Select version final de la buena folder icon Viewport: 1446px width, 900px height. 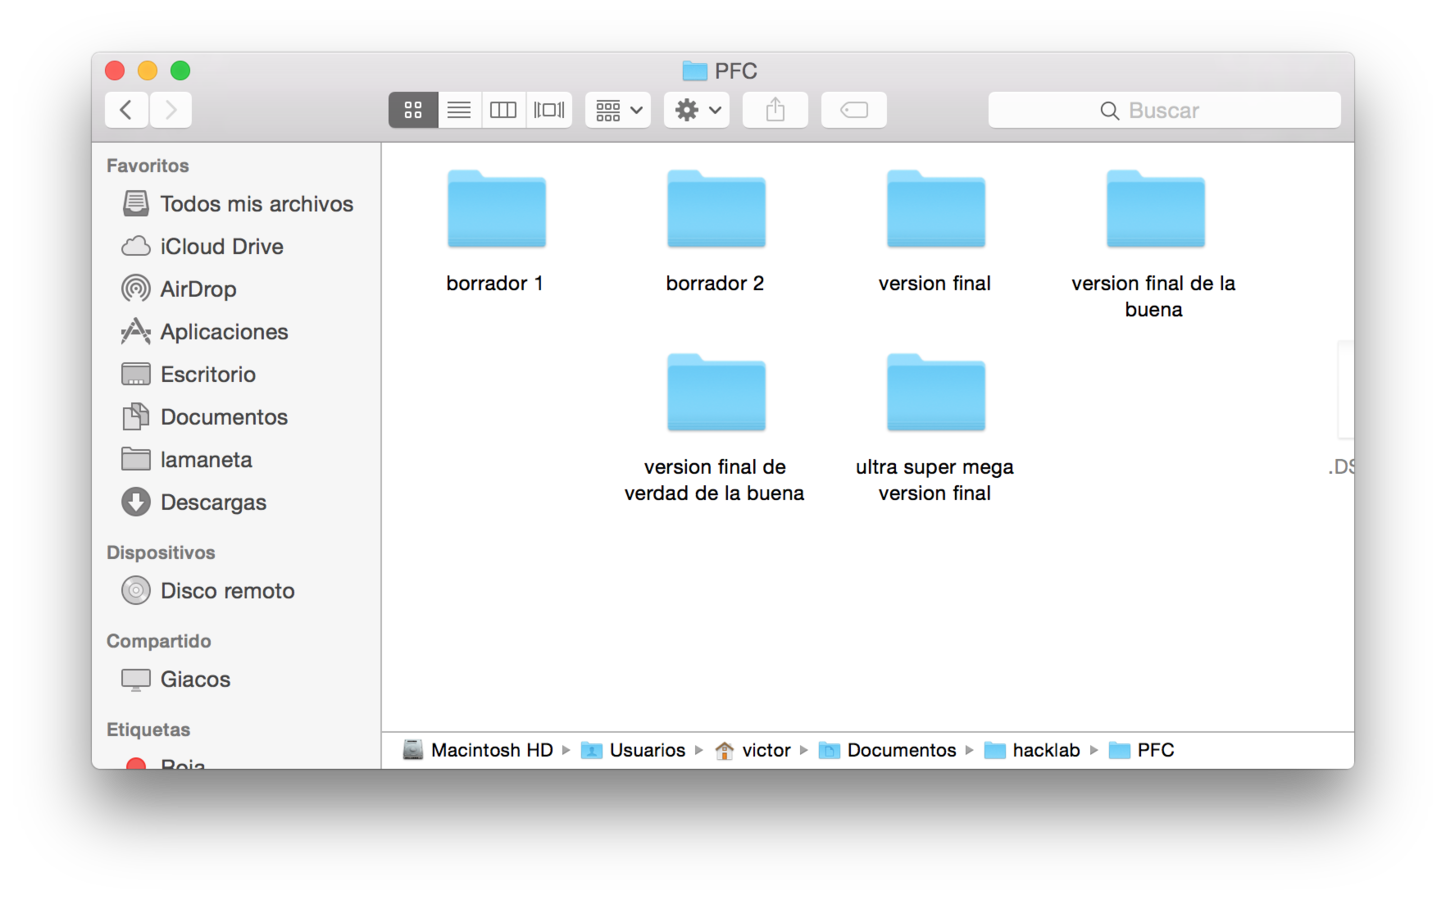1155,209
